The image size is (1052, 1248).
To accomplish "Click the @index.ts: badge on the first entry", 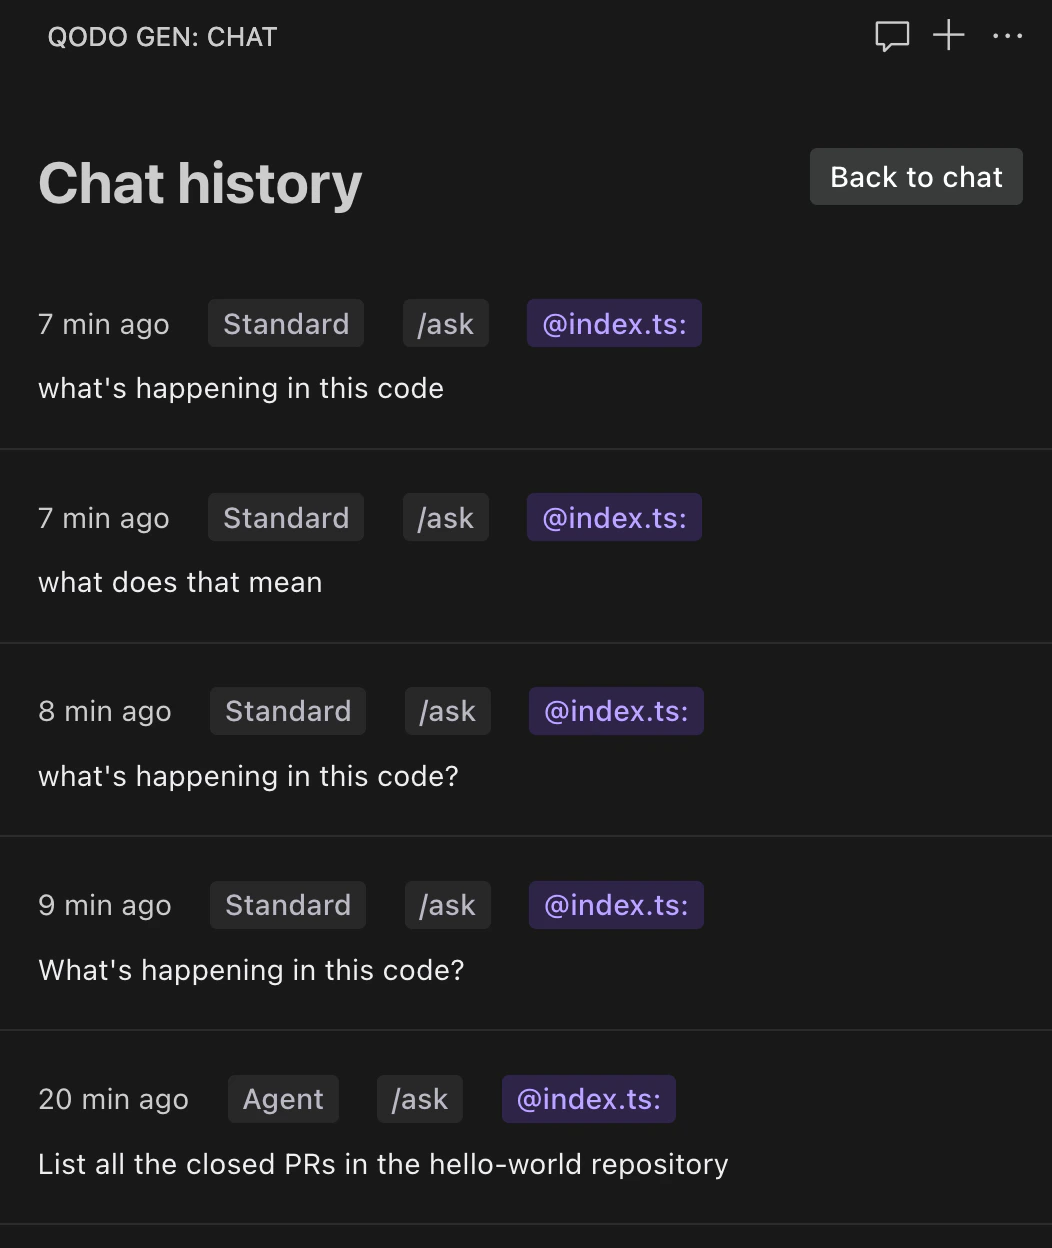I will [614, 323].
